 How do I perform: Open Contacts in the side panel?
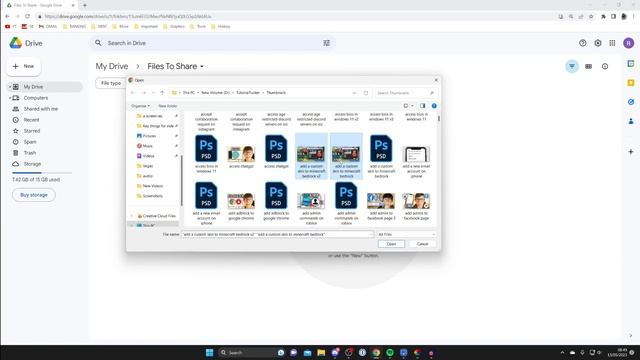tap(631, 121)
